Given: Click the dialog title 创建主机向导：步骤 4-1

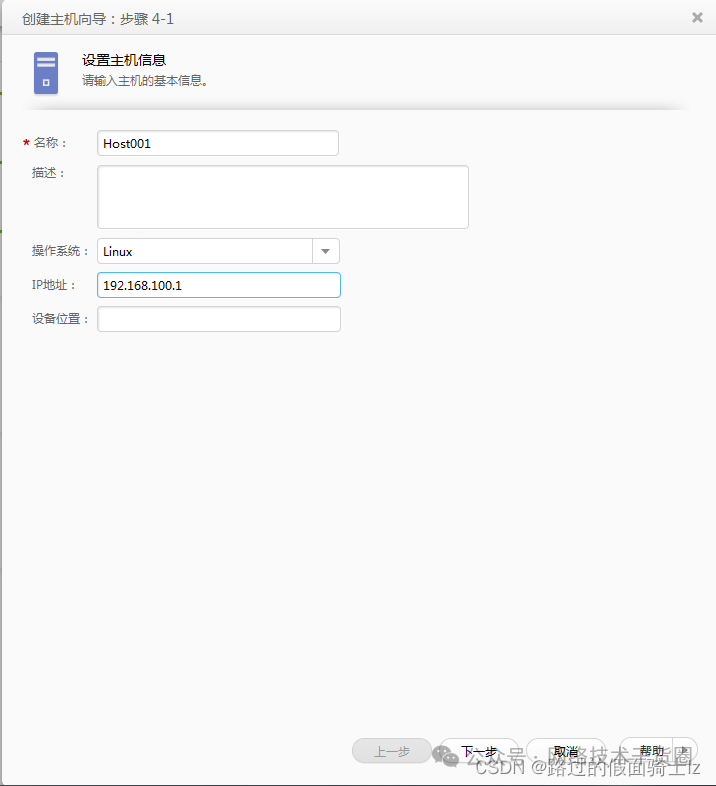Looking at the screenshot, I should coord(98,19).
